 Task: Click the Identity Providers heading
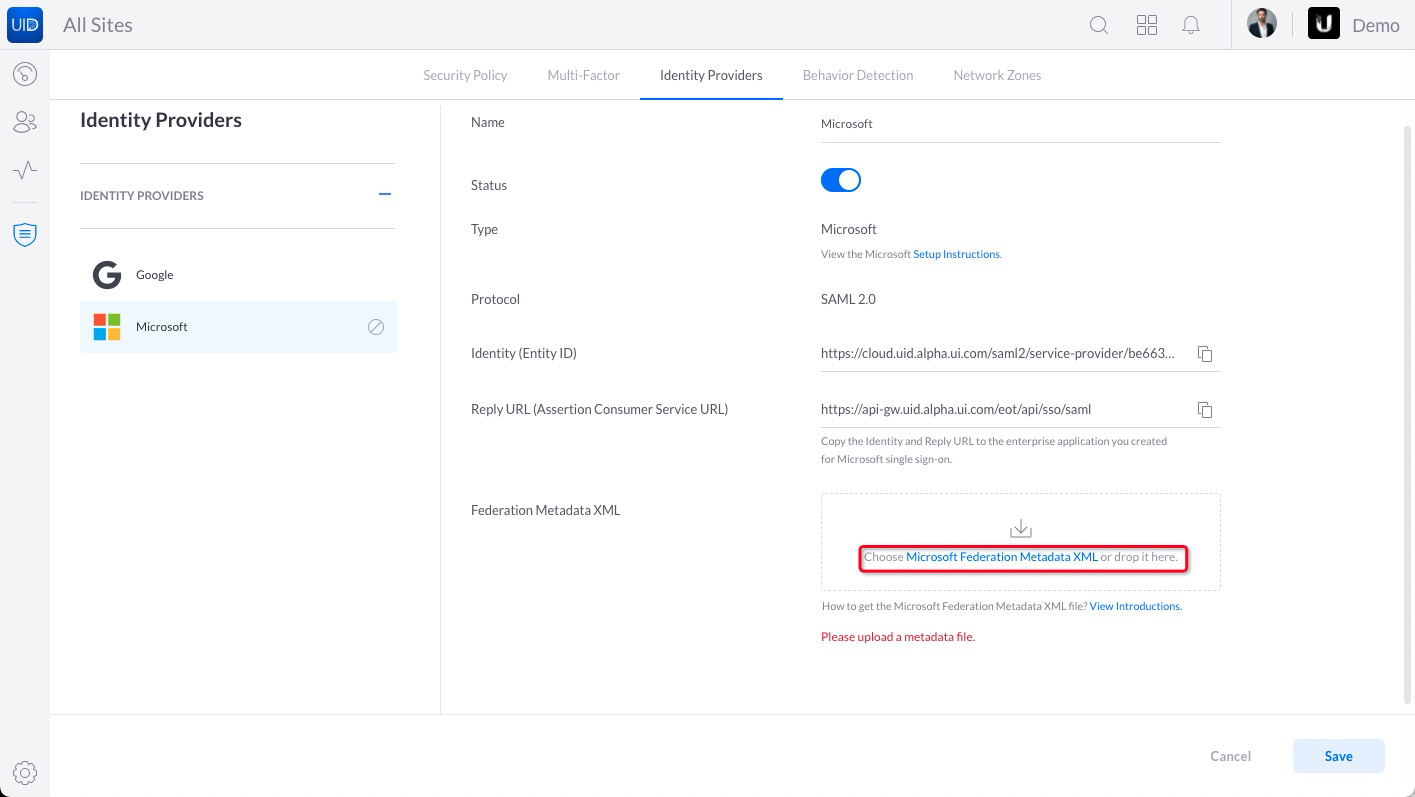coord(161,120)
